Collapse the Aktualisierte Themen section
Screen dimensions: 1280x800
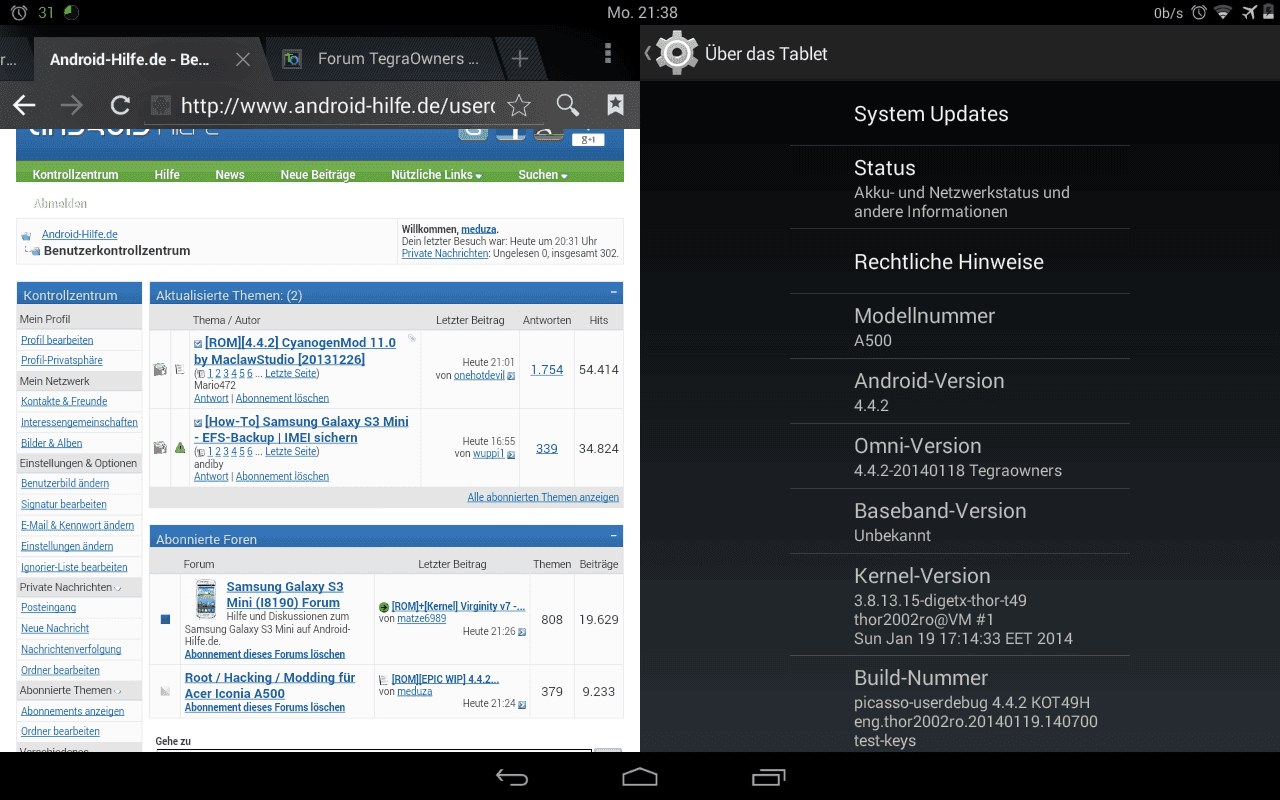pyautogui.click(x=614, y=293)
